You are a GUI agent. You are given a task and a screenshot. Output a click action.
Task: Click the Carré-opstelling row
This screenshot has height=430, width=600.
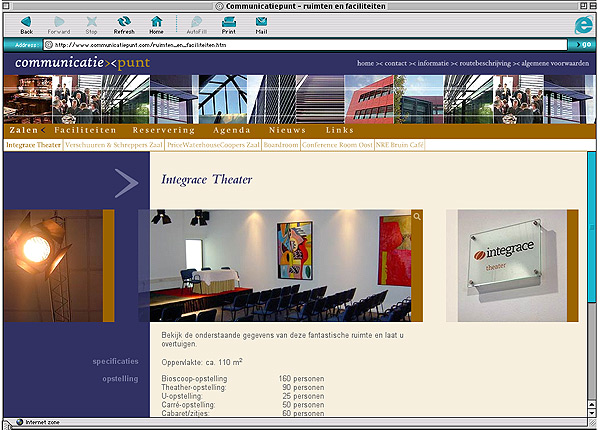tap(243, 405)
